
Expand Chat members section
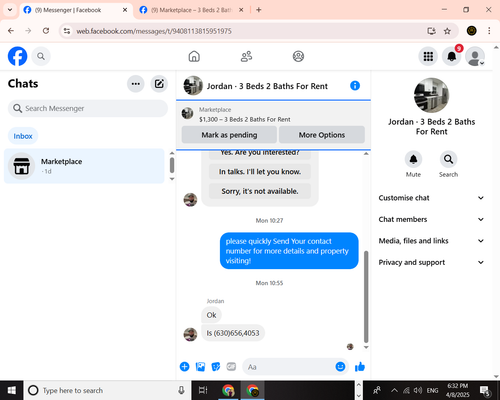click(431, 219)
